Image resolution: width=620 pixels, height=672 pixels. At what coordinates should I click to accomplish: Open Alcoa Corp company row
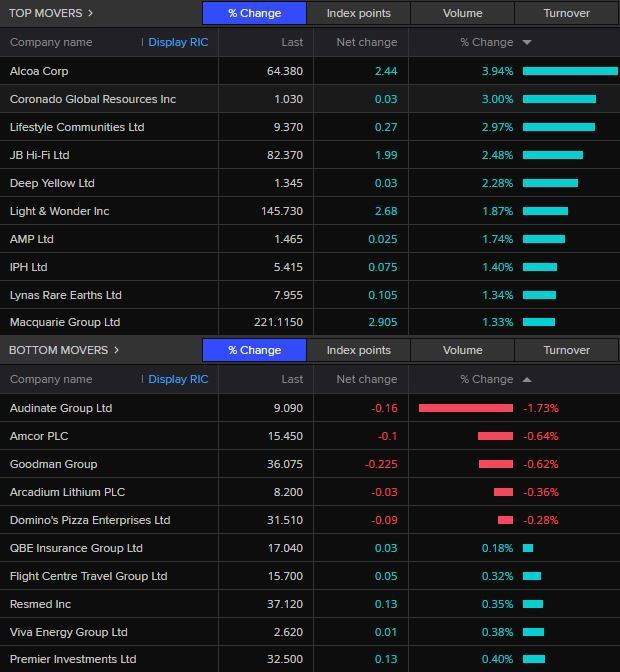[x=39, y=71]
